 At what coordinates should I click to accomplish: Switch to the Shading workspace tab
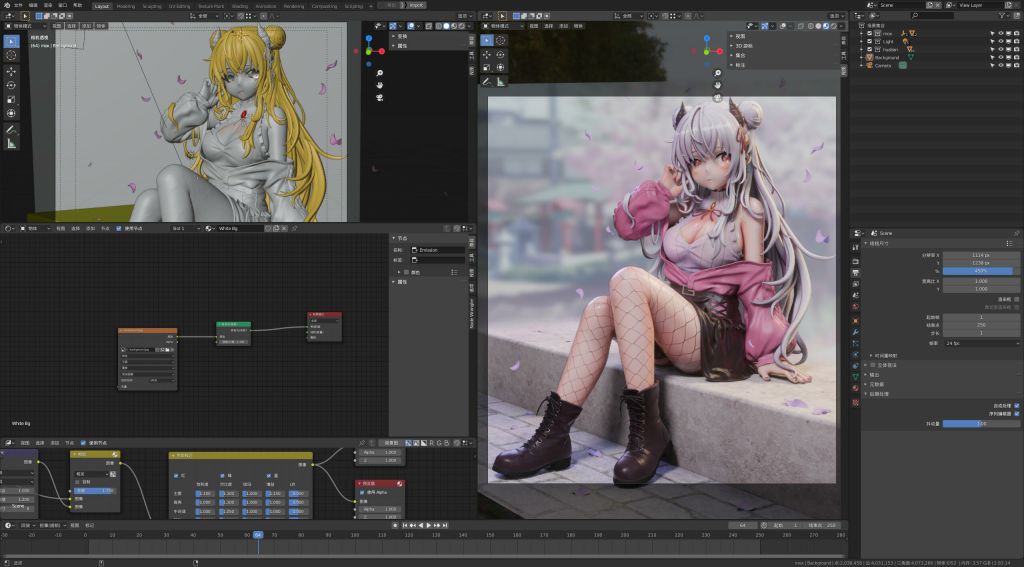[240, 6]
